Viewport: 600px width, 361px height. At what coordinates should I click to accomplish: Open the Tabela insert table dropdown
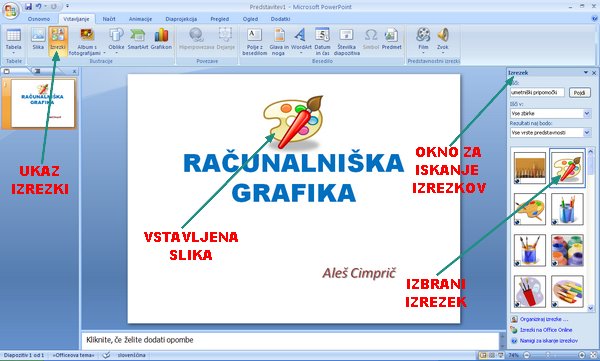(13, 41)
